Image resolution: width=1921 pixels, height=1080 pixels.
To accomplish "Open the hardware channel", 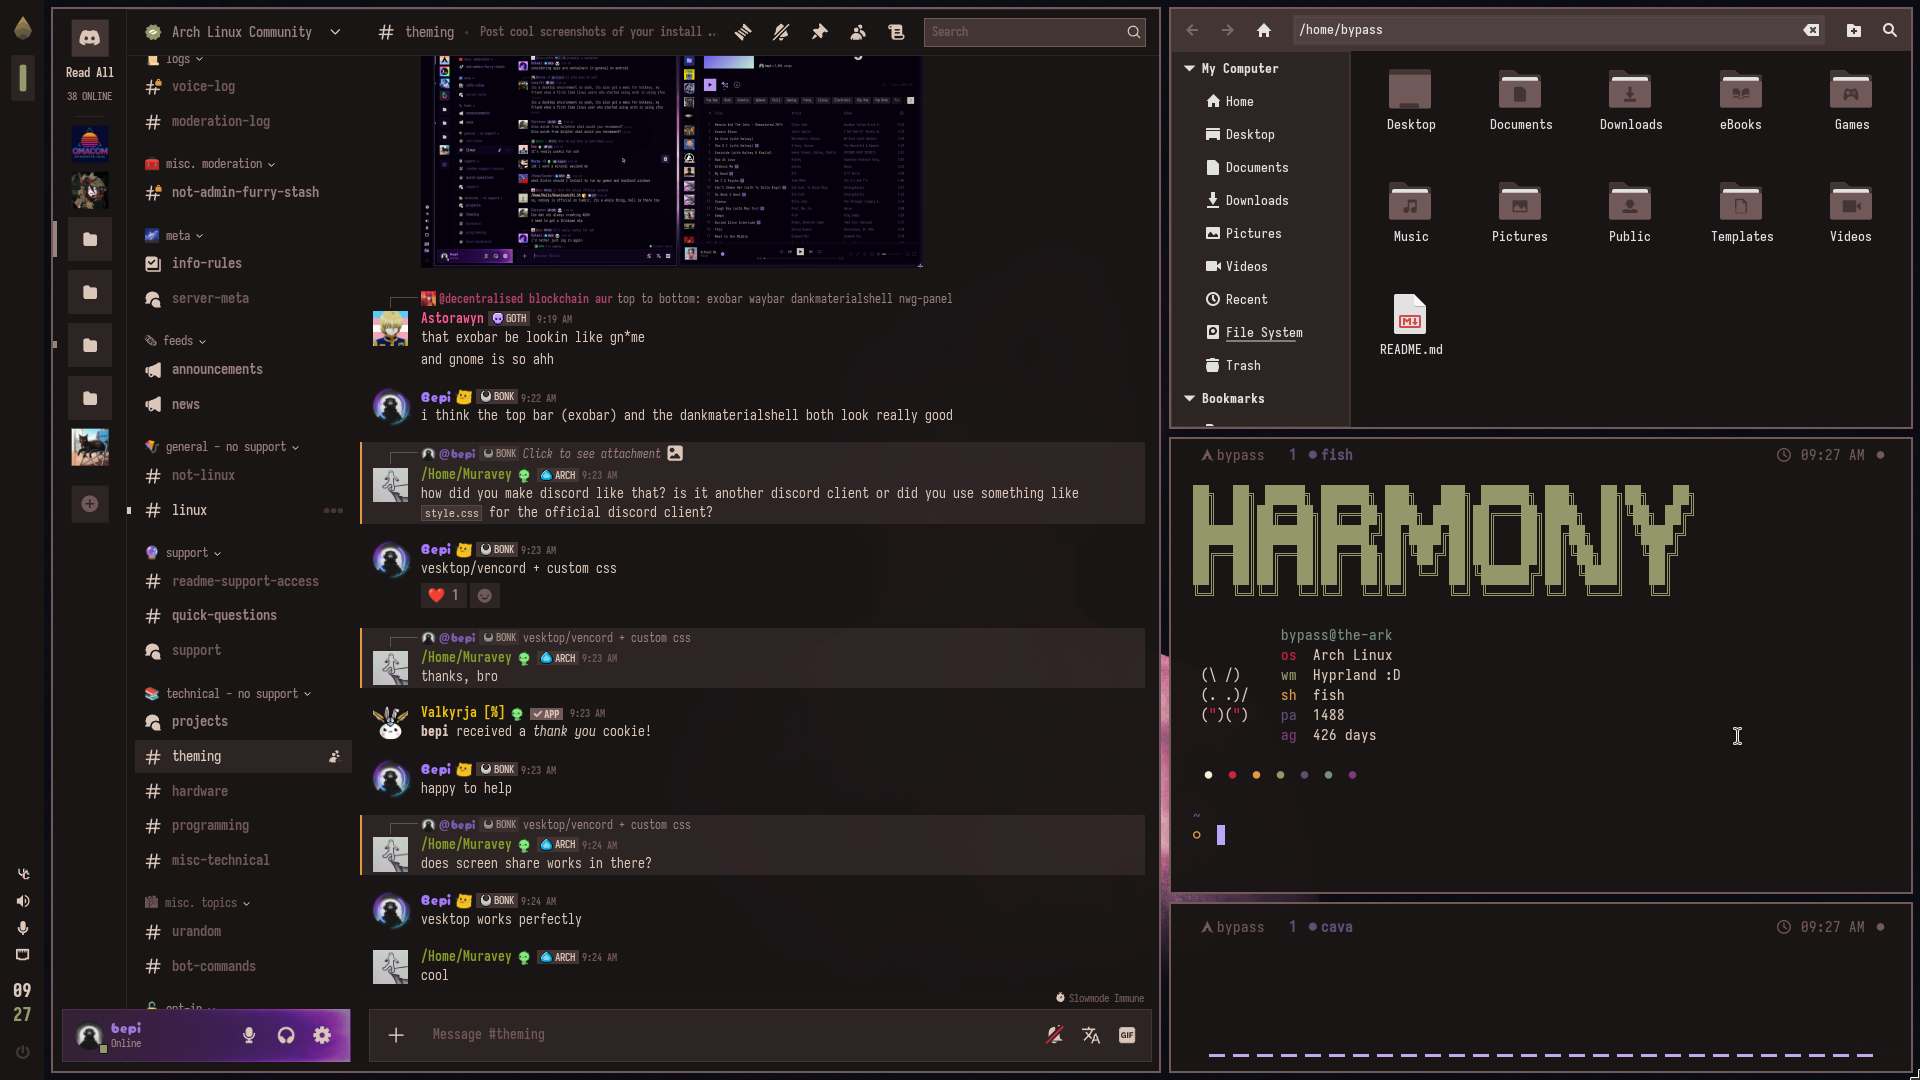I will 200,791.
